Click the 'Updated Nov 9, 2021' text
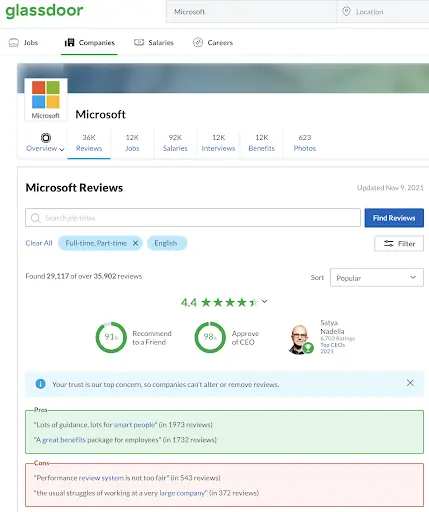429x512 pixels. coord(390,188)
